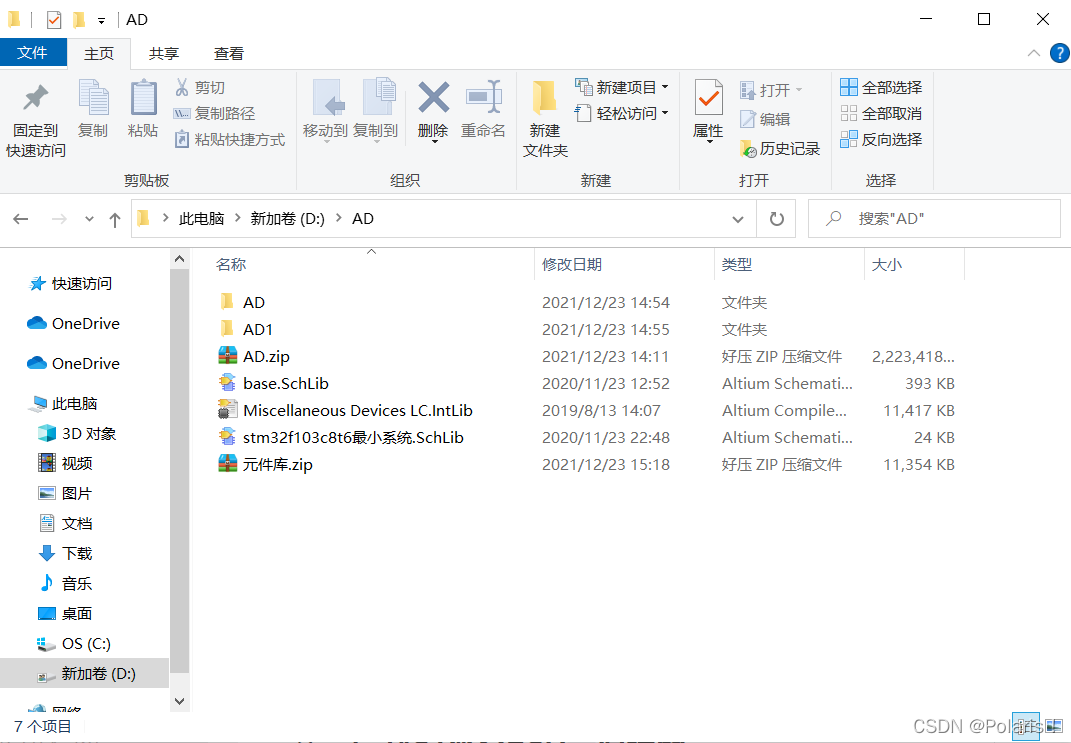Open the 文件 menu tab
1071x743 pixels.
point(33,53)
